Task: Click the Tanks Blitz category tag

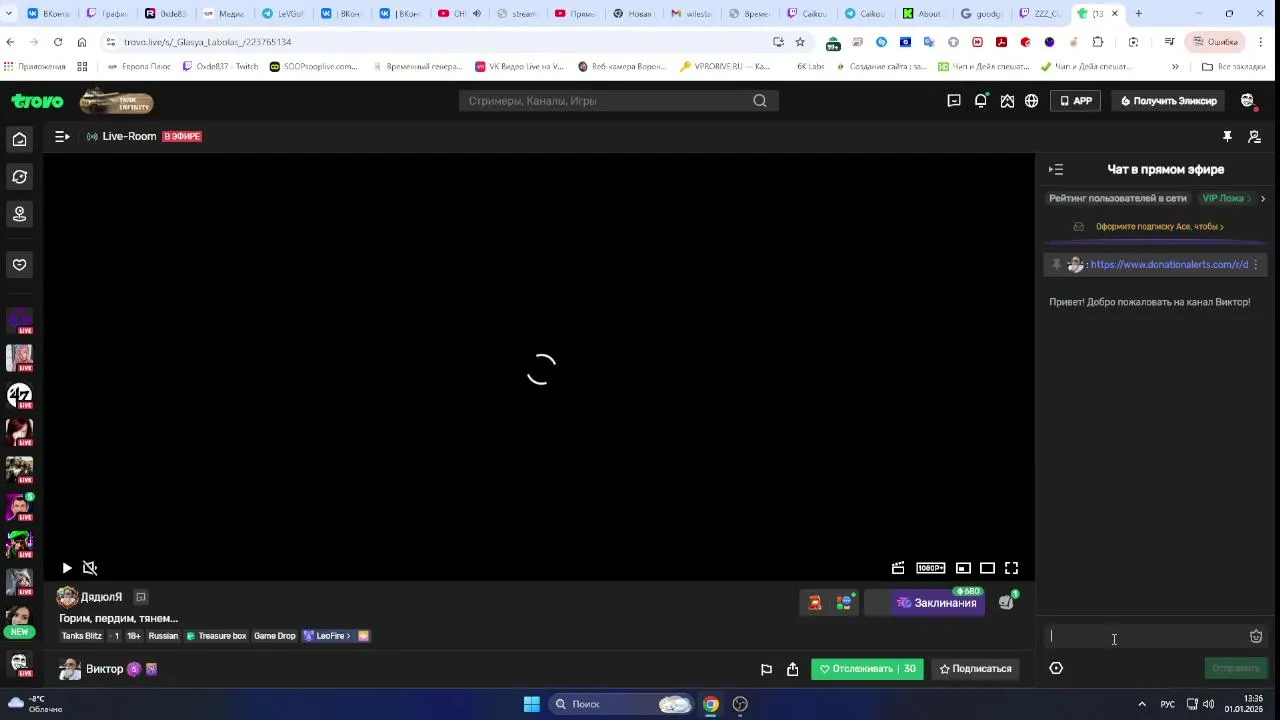Action: (82, 636)
